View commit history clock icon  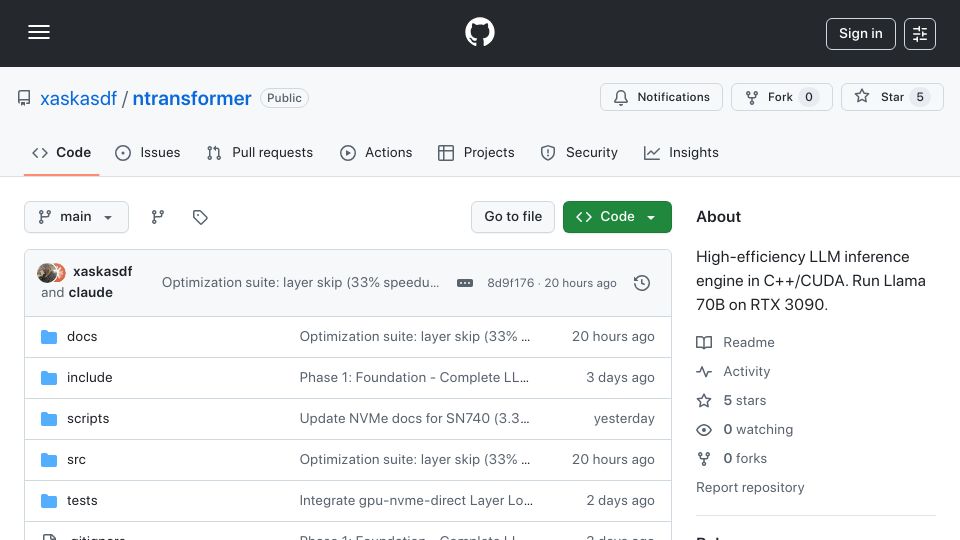coord(642,283)
